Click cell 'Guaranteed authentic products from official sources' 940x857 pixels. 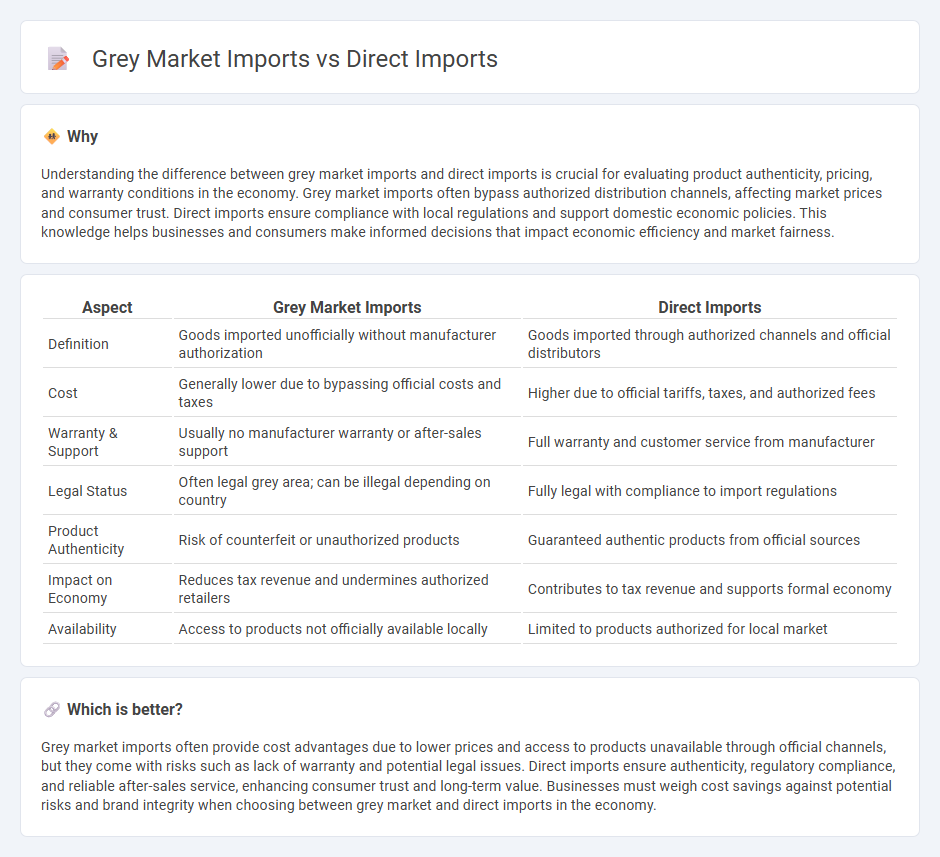coord(710,540)
